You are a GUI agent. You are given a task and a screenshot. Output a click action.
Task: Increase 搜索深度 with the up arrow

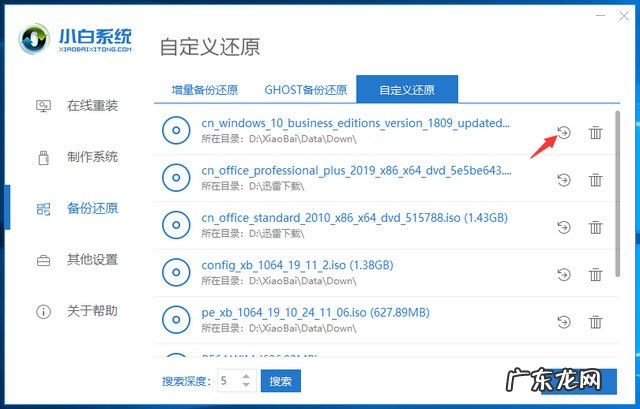click(x=246, y=376)
